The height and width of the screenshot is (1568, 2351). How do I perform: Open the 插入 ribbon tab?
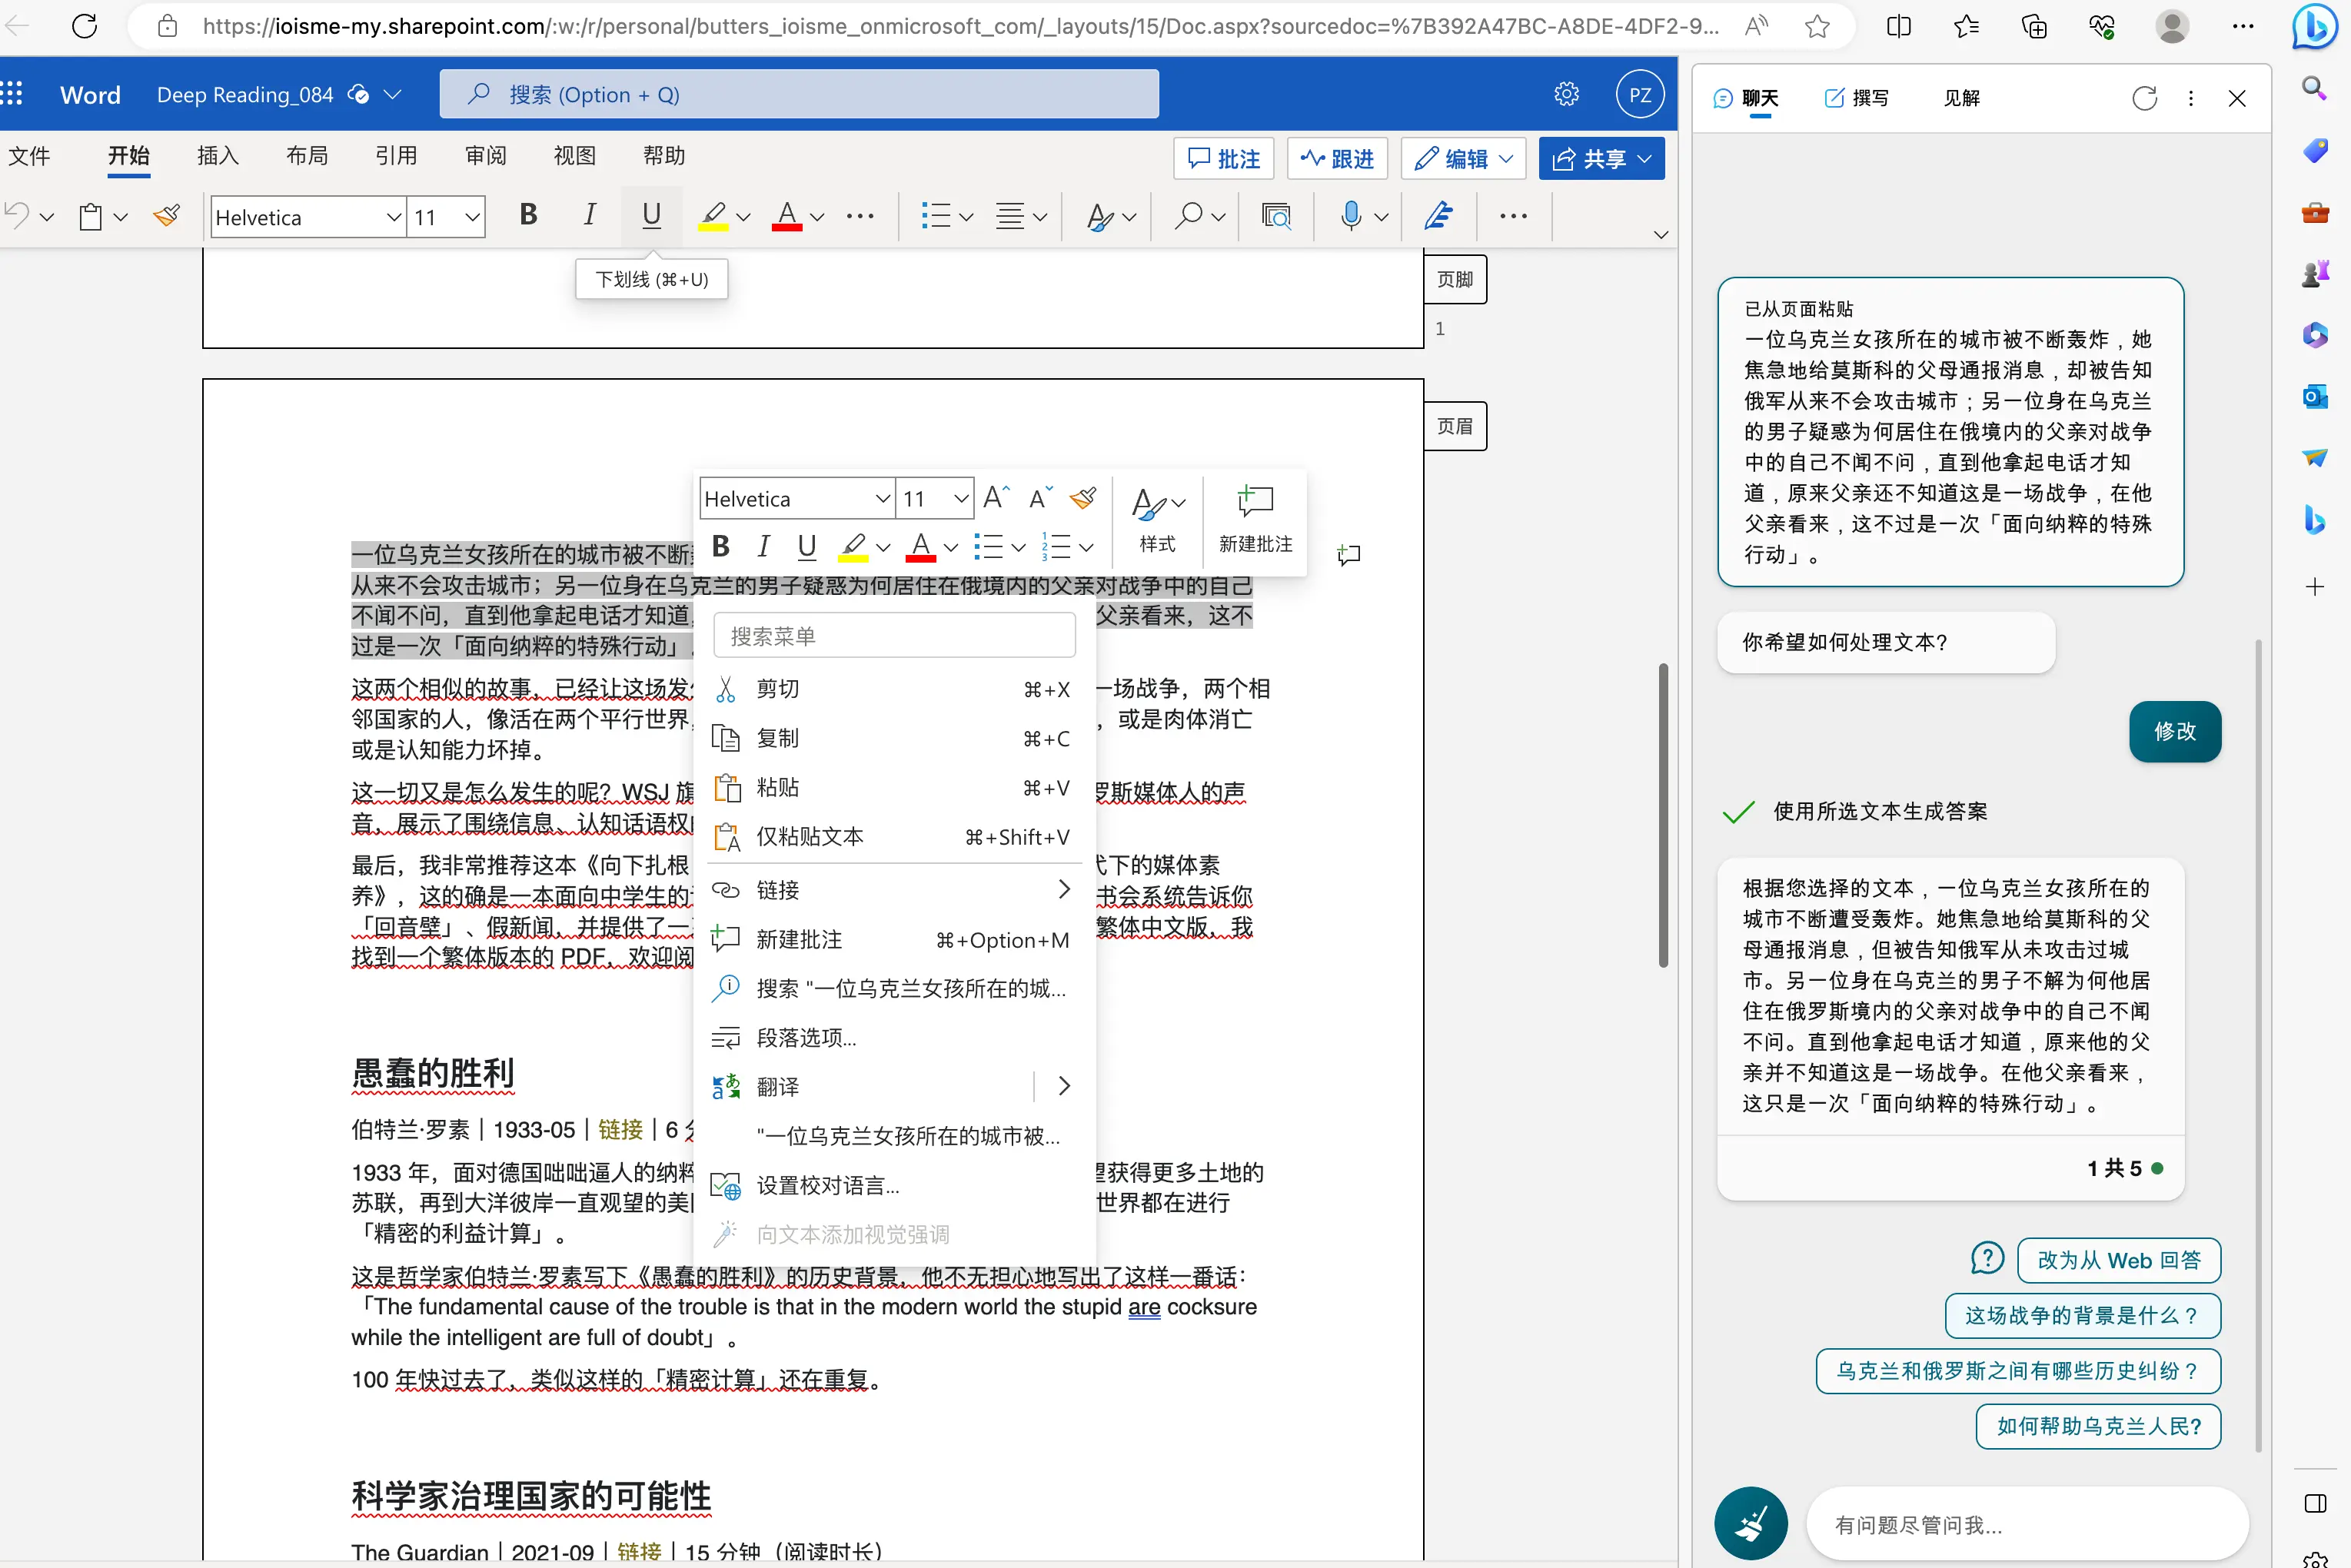click(218, 155)
